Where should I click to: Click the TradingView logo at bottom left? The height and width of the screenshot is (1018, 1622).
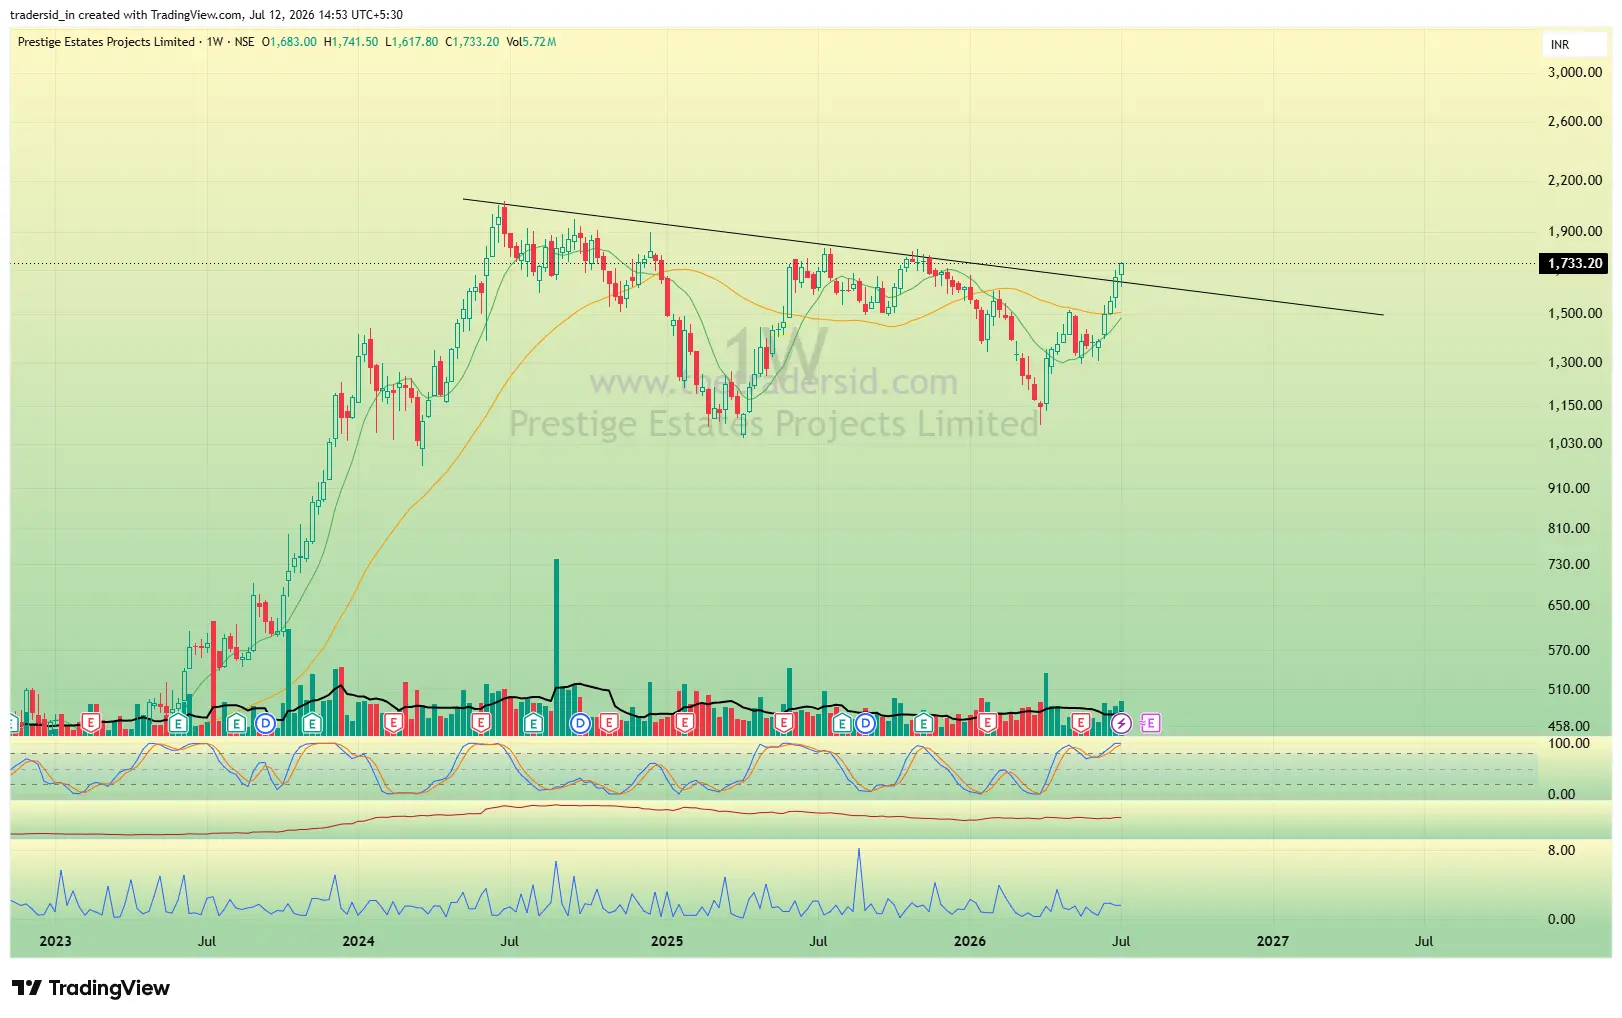point(91,988)
